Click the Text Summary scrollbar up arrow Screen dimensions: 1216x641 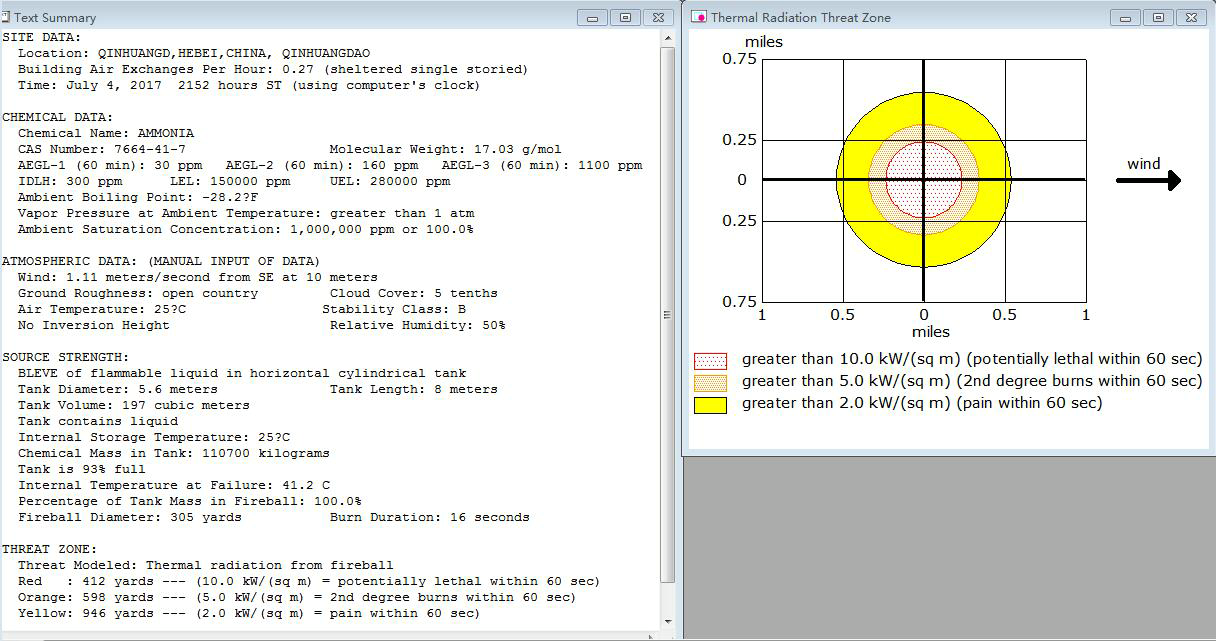pyautogui.click(x=667, y=38)
